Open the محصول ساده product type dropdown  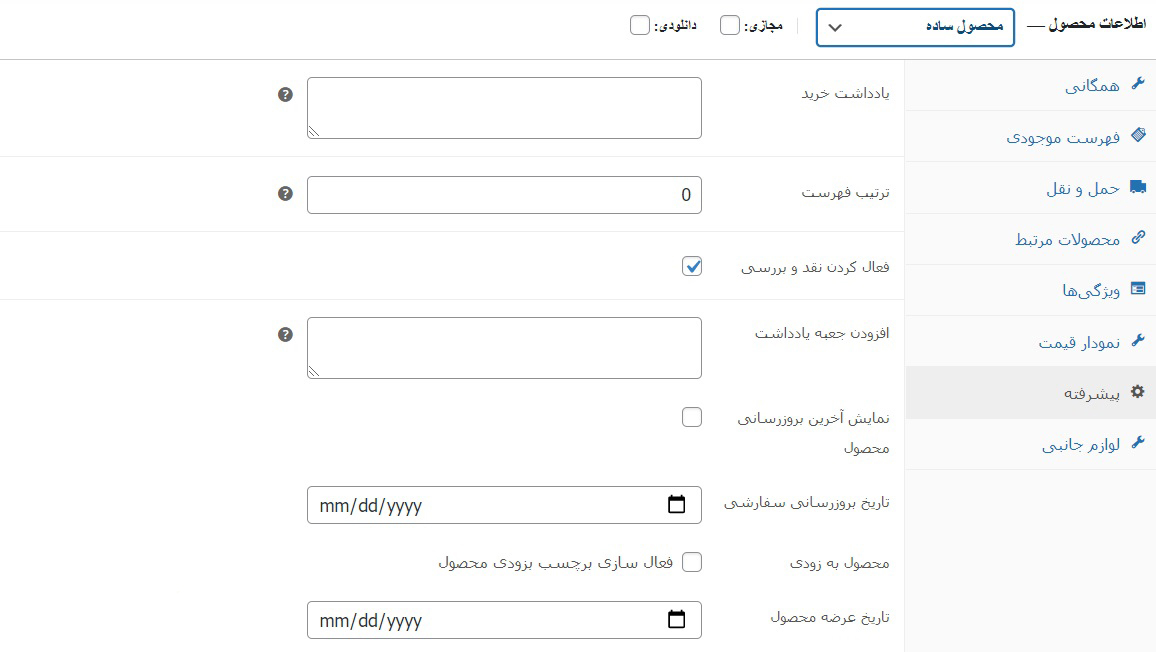point(915,27)
